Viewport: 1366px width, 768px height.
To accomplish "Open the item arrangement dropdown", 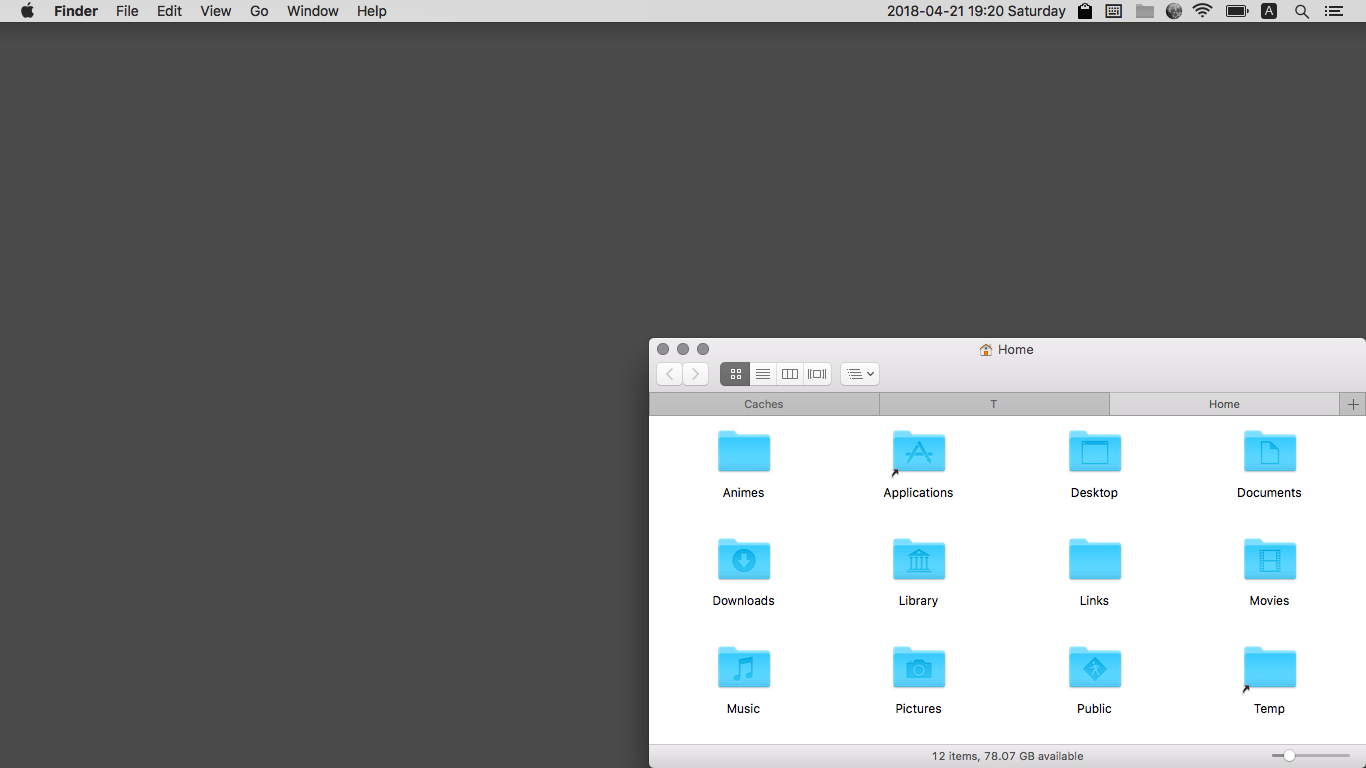I will 860,374.
